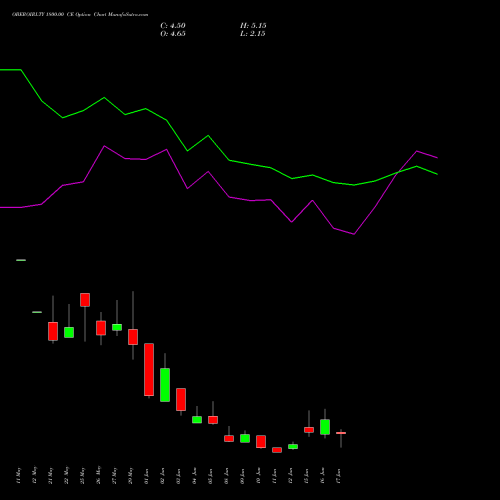Click the close value 'C: 4.50'

(173, 26)
